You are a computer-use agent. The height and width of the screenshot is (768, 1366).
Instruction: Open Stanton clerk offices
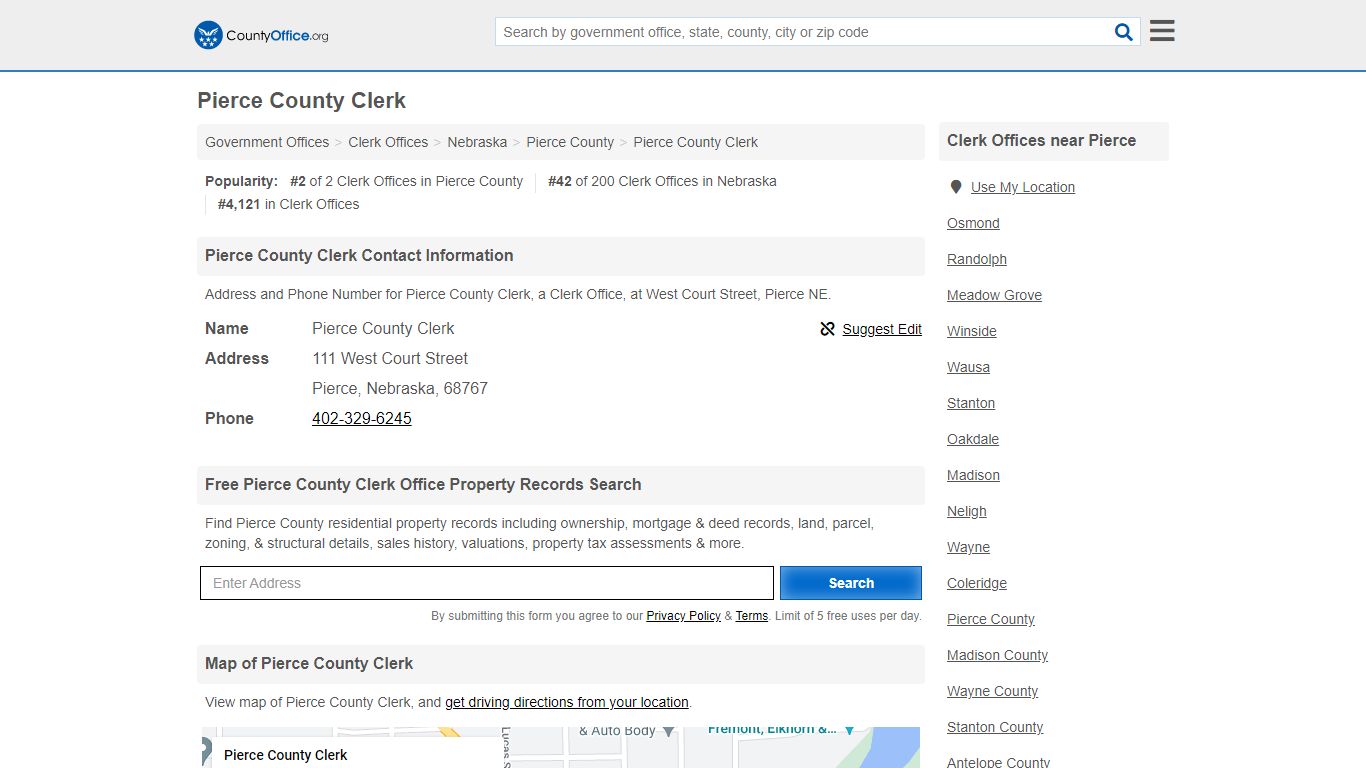(x=971, y=403)
